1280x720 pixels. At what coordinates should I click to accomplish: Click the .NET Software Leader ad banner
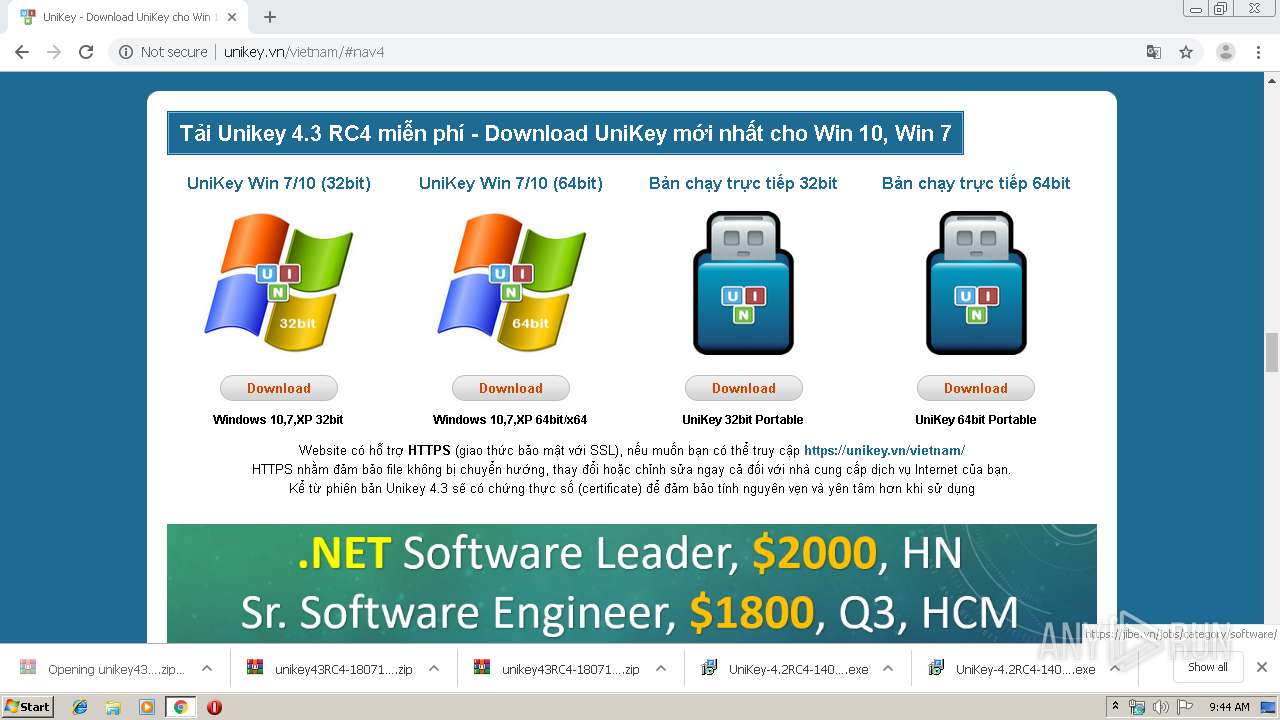pyautogui.click(x=632, y=584)
